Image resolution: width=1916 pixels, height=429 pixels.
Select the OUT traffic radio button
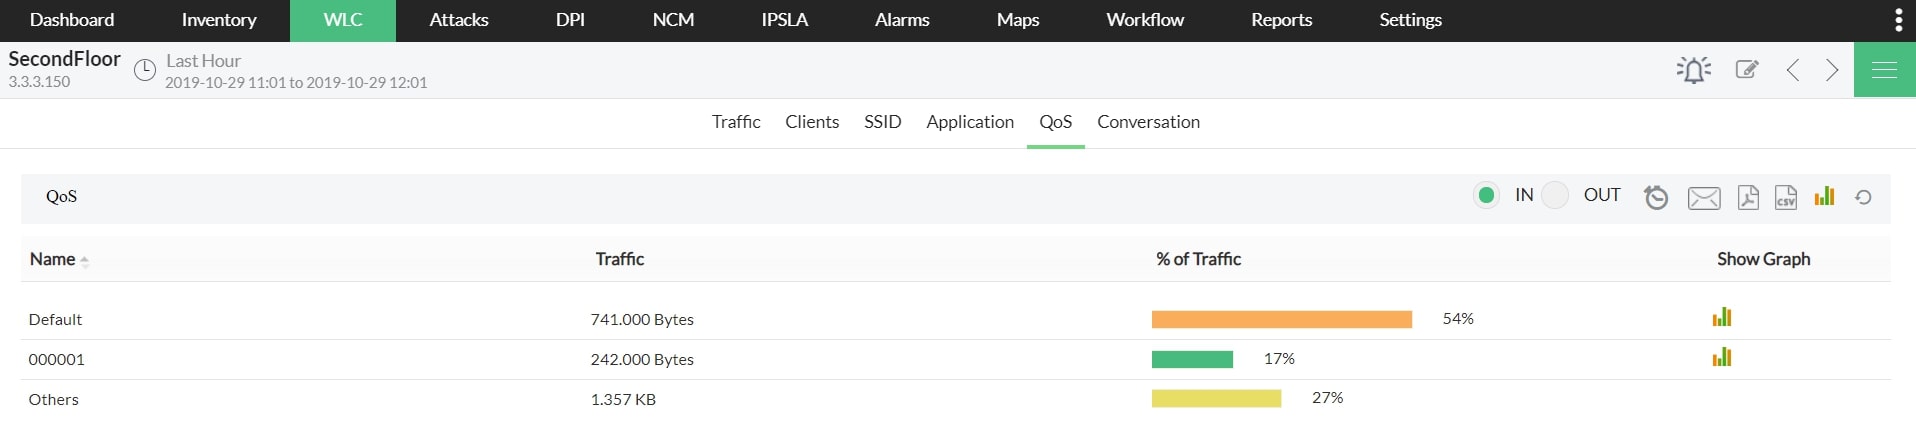(x=1554, y=195)
